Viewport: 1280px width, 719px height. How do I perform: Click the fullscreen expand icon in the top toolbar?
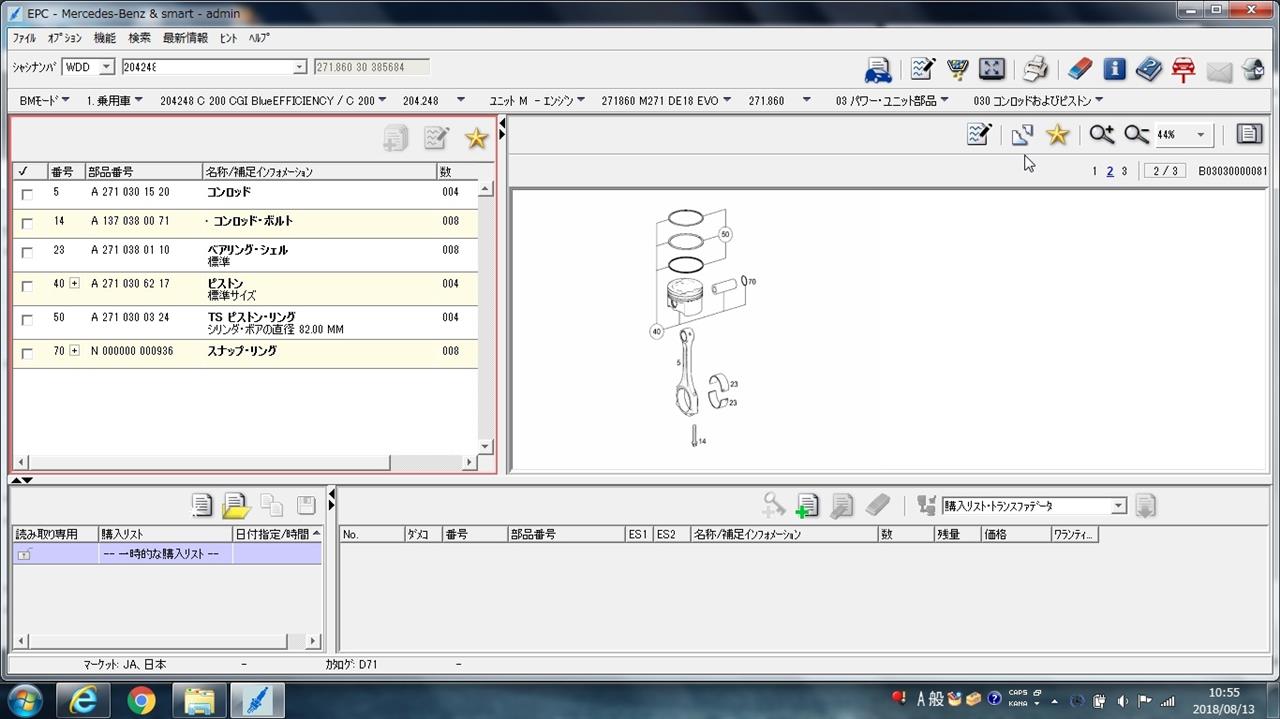click(x=991, y=69)
